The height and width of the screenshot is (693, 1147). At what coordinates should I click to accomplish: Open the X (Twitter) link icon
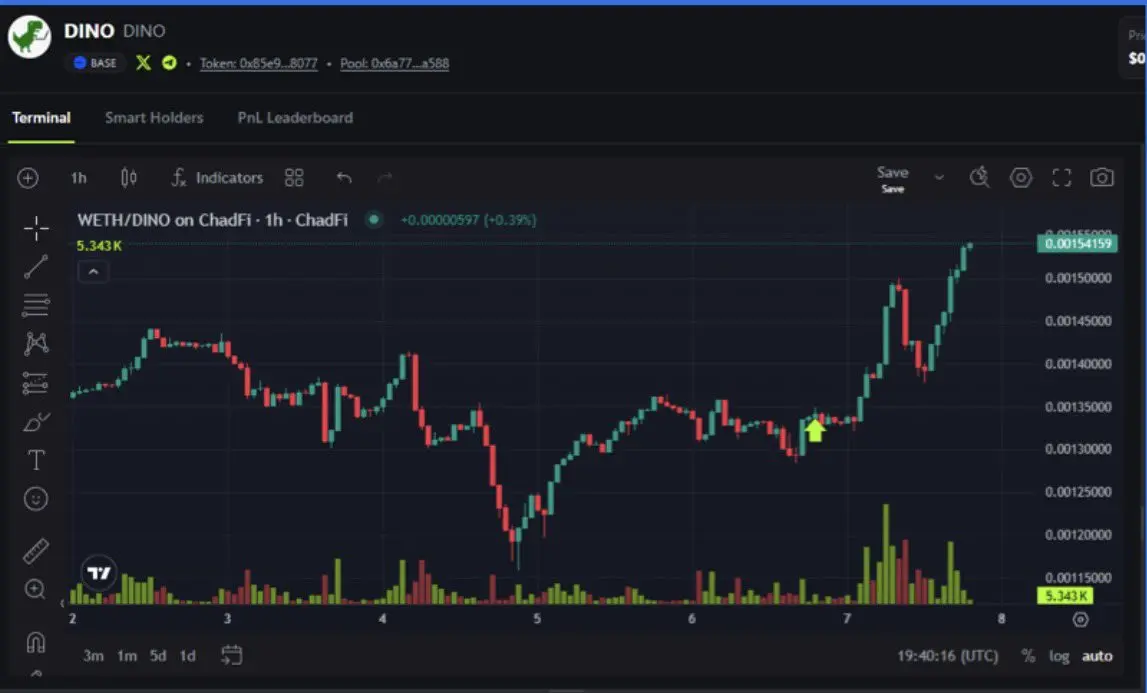tap(143, 63)
